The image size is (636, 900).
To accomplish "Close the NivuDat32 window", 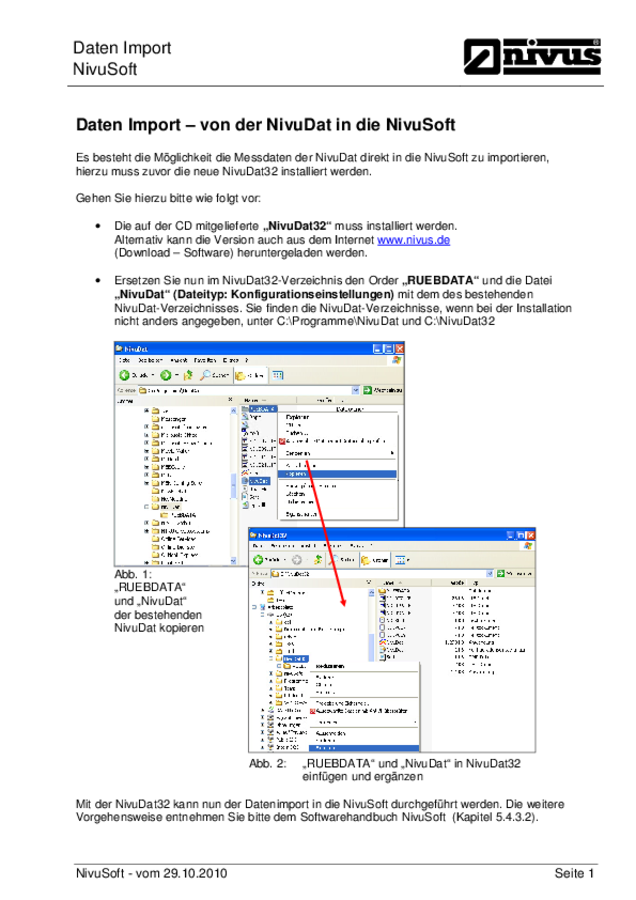I will click(x=530, y=535).
